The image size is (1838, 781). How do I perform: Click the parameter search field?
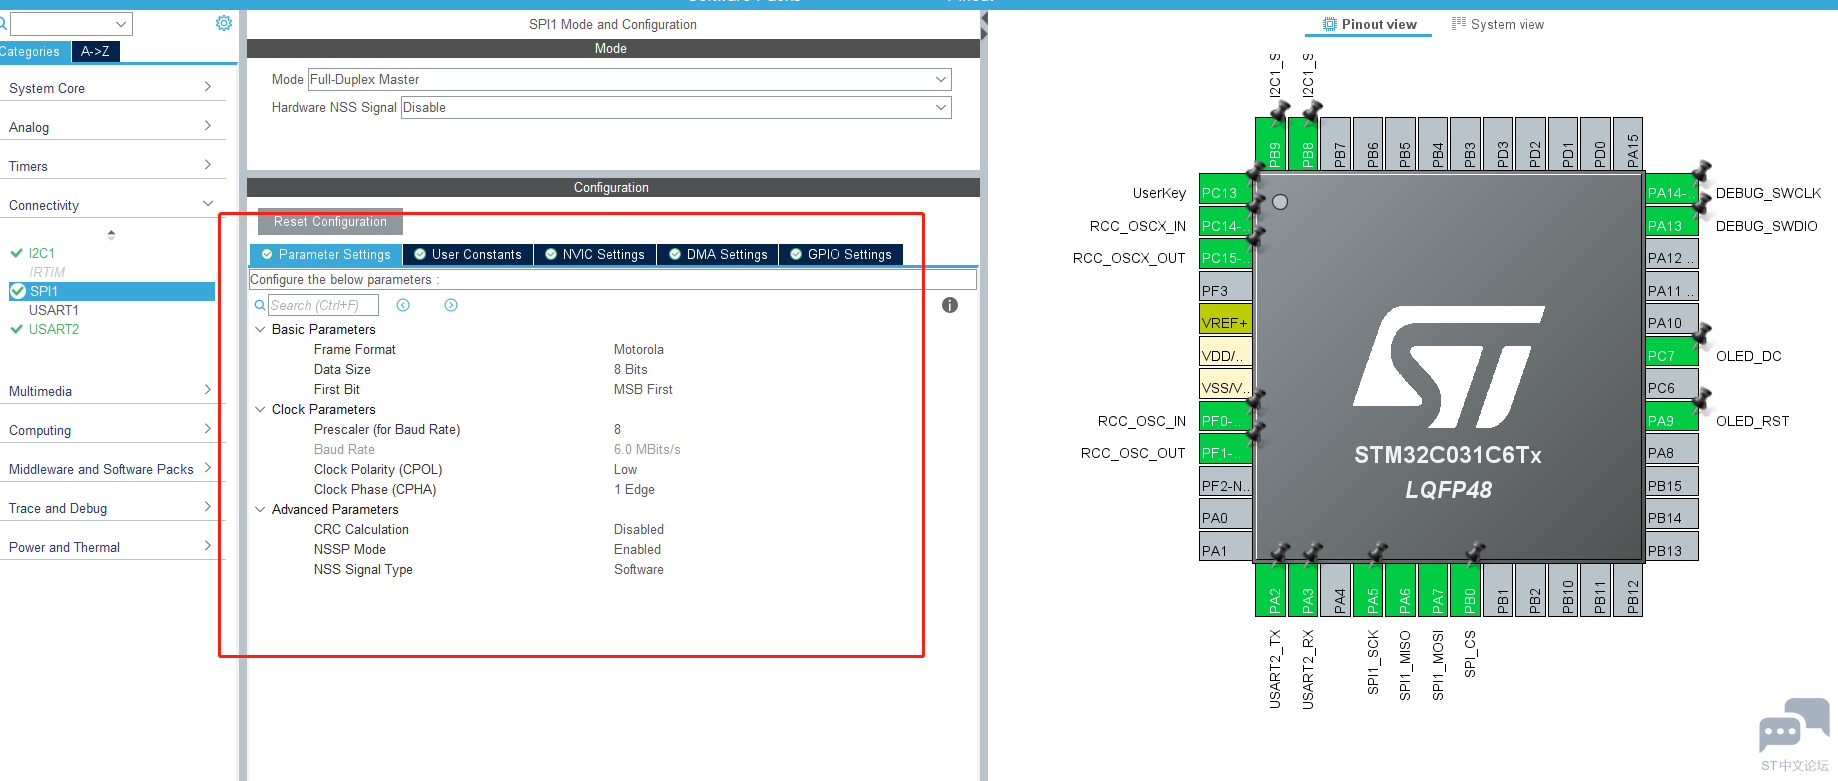click(323, 305)
